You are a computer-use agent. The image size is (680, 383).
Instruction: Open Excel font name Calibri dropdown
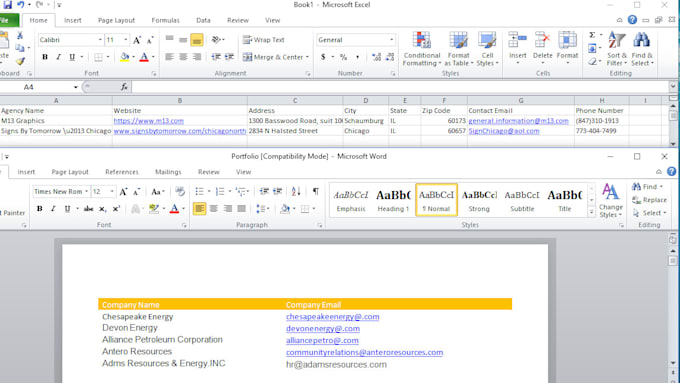[100, 40]
